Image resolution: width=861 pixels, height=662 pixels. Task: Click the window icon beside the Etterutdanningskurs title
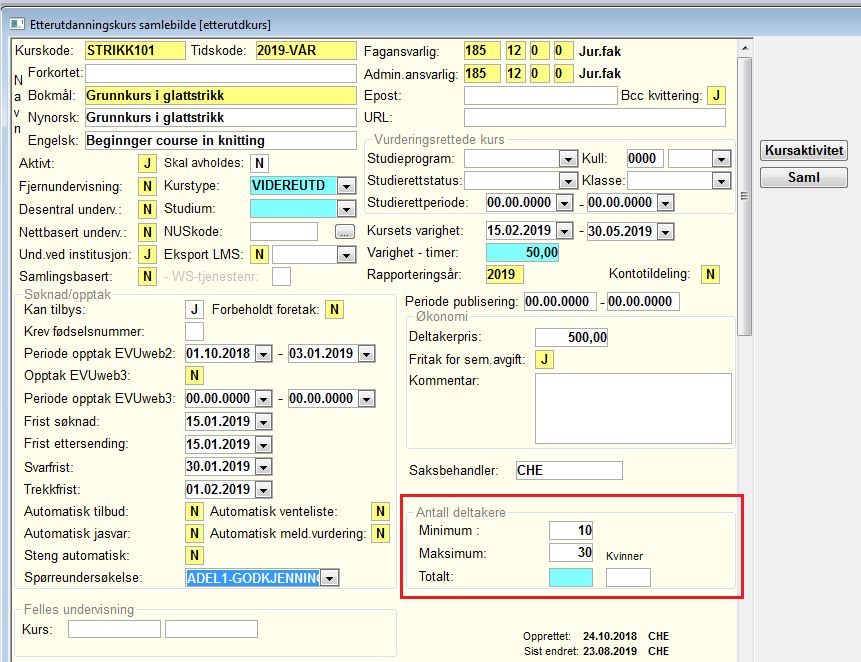(x=17, y=24)
